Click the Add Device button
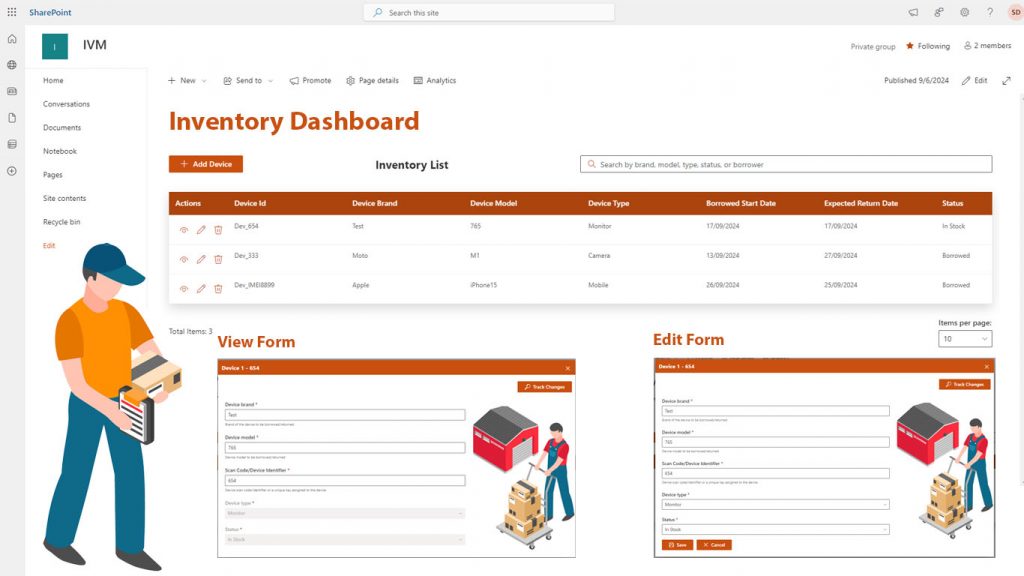Image resolution: width=1024 pixels, height=576 pixels. (x=205, y=163)
